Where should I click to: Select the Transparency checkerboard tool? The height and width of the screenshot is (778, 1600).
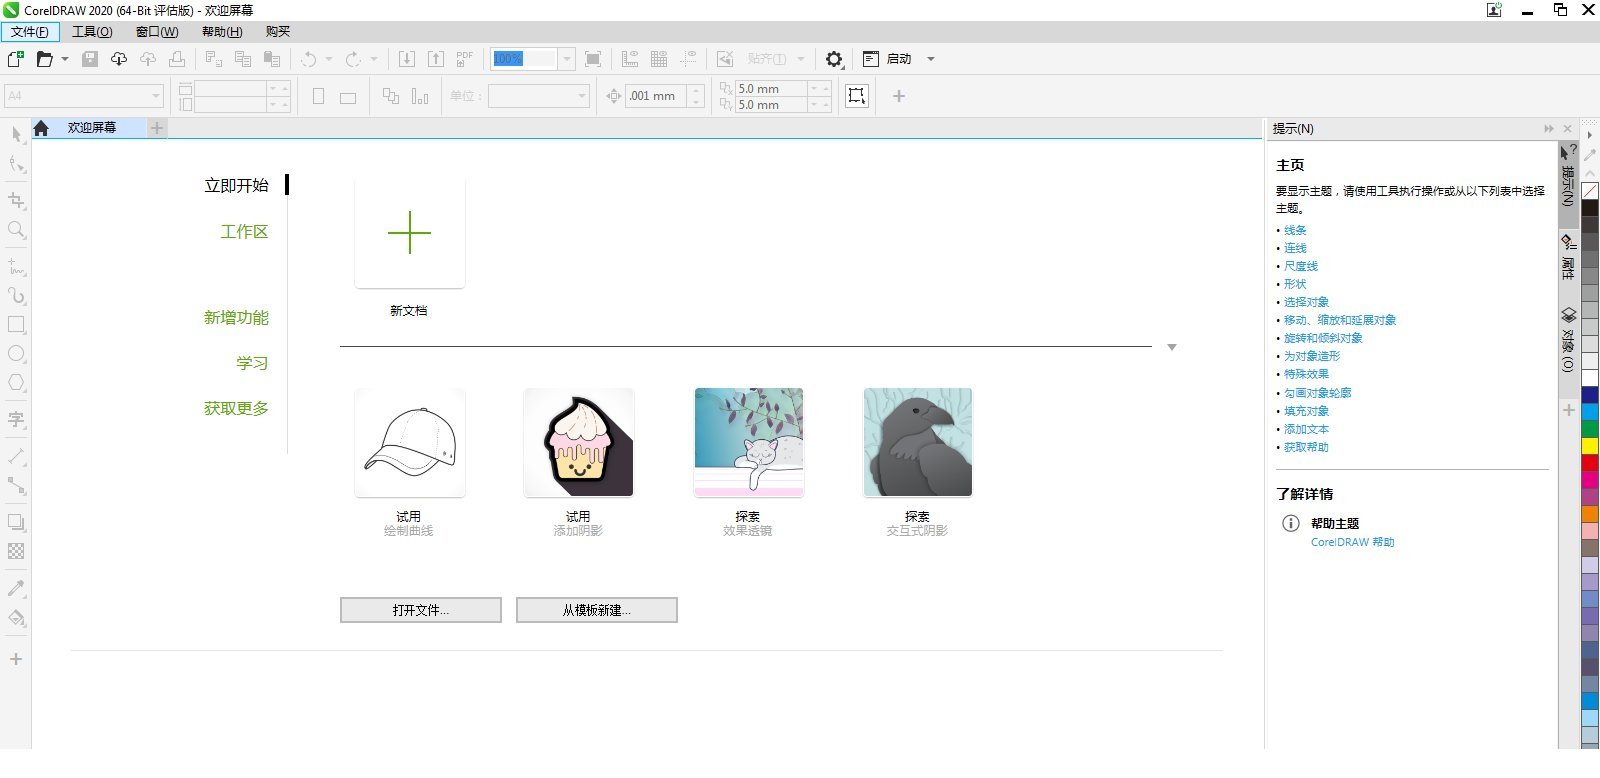click(x=16, y=551)
